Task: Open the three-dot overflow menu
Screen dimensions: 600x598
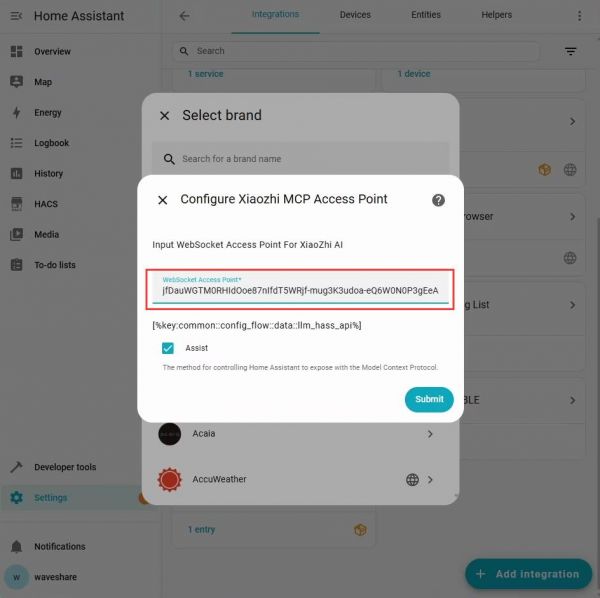Action: [x=579, y=16]
